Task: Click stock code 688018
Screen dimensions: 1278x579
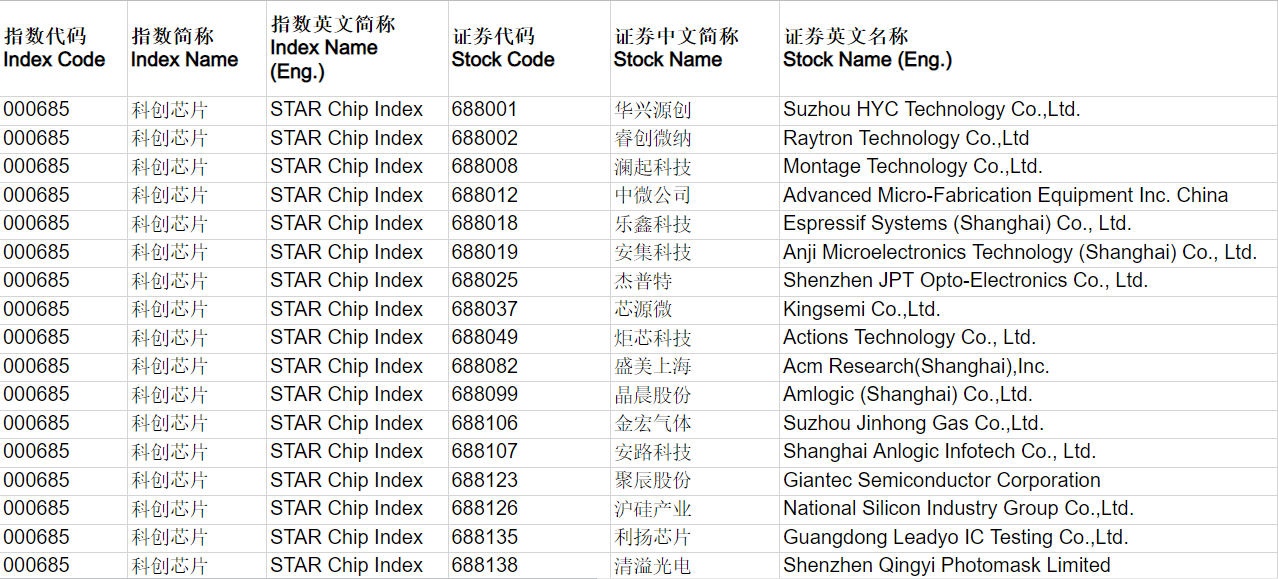Action: (x=485, y=223)
